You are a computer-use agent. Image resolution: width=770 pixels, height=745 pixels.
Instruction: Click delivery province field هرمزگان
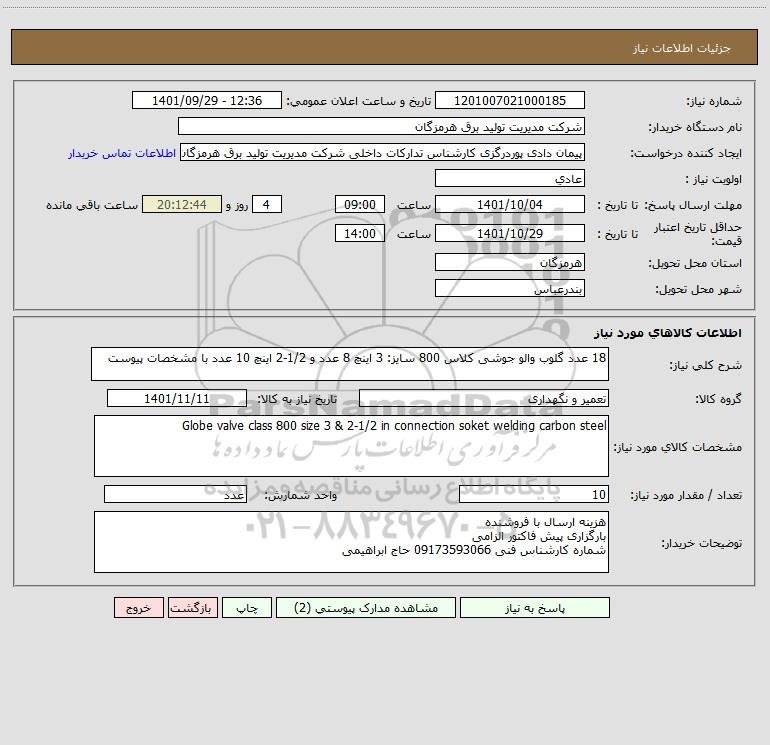[510, 262]
